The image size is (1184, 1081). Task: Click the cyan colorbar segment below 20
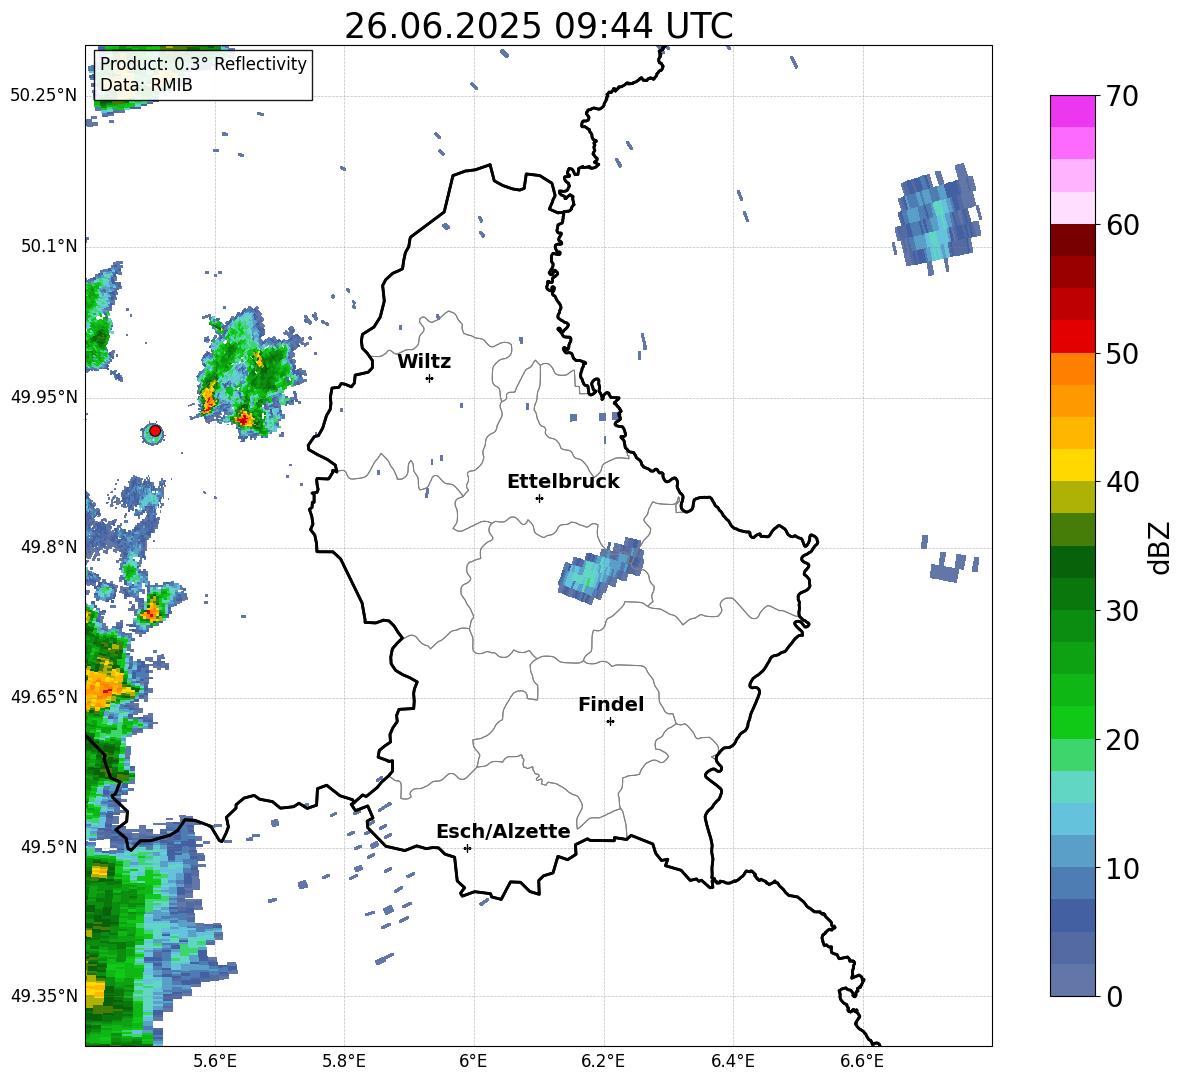1072,787
